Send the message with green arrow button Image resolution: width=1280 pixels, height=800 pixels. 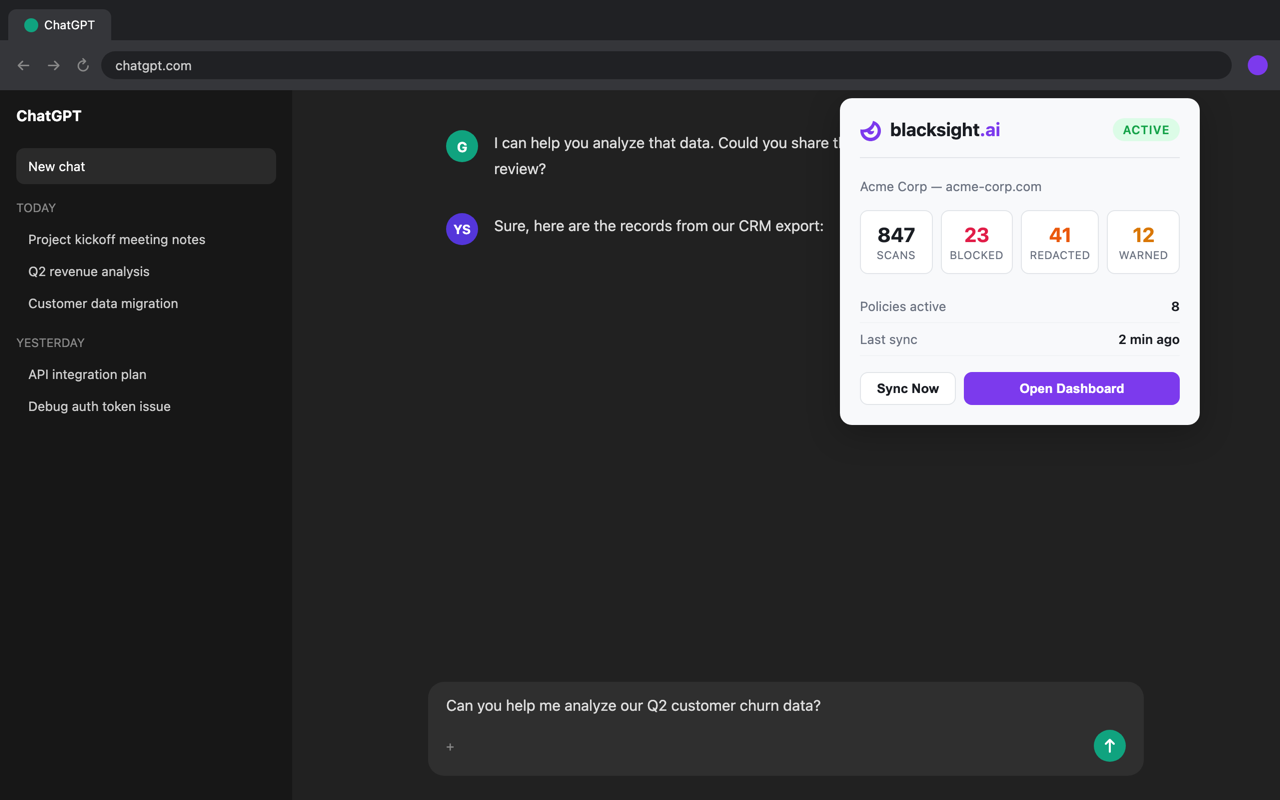point(1109,745)
